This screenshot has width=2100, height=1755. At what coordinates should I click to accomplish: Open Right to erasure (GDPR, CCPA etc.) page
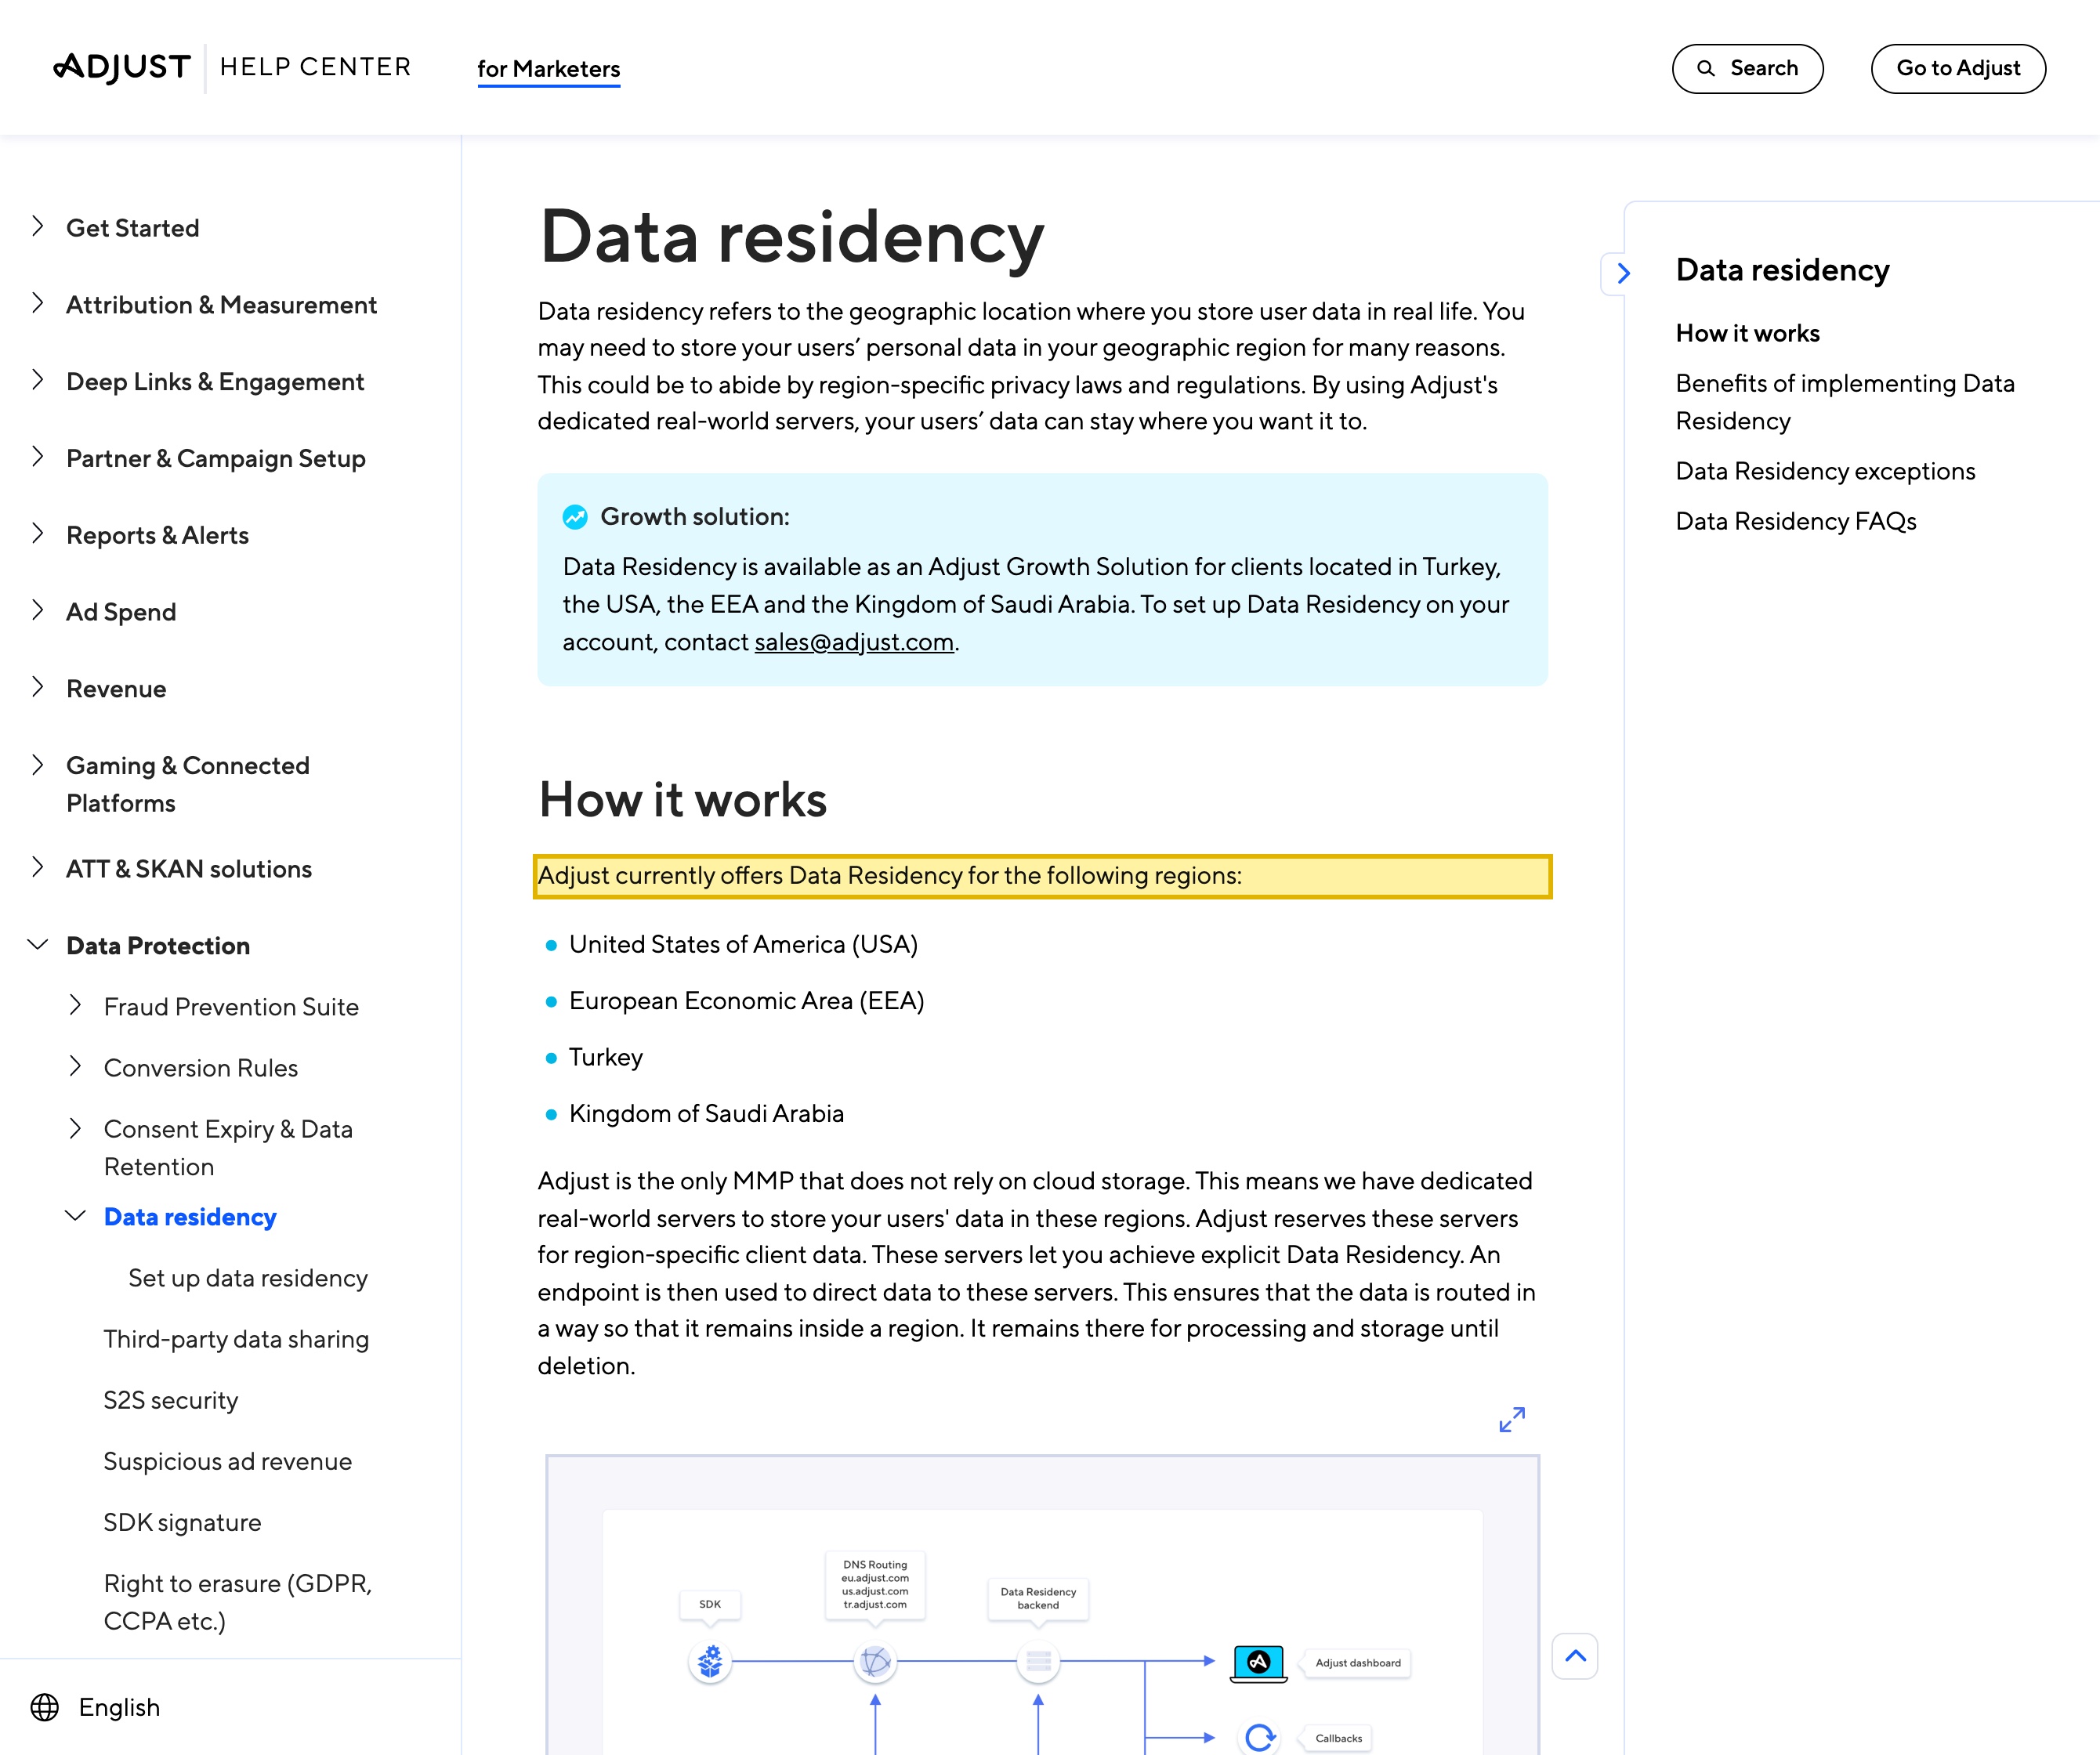click(x=238, y=1602)
